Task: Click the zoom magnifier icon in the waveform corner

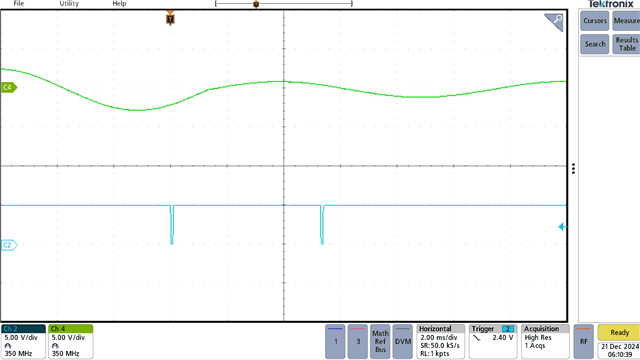Action: click(554, 22)
